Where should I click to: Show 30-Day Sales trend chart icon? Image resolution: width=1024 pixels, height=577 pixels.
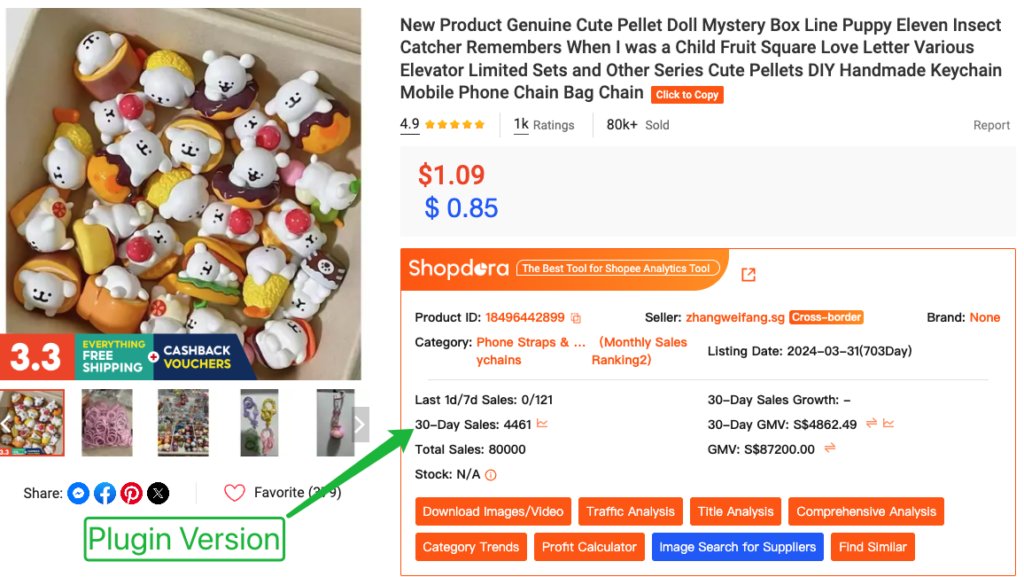542,424
